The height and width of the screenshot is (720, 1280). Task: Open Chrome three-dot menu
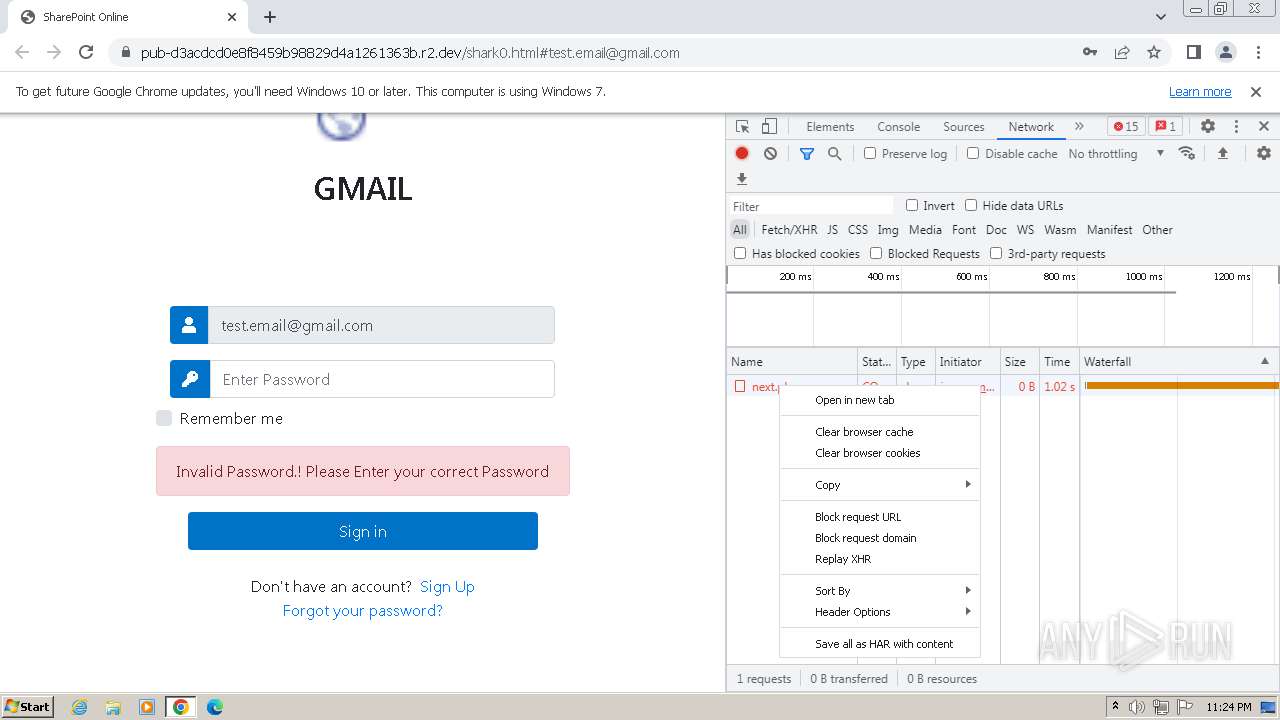1257,52
